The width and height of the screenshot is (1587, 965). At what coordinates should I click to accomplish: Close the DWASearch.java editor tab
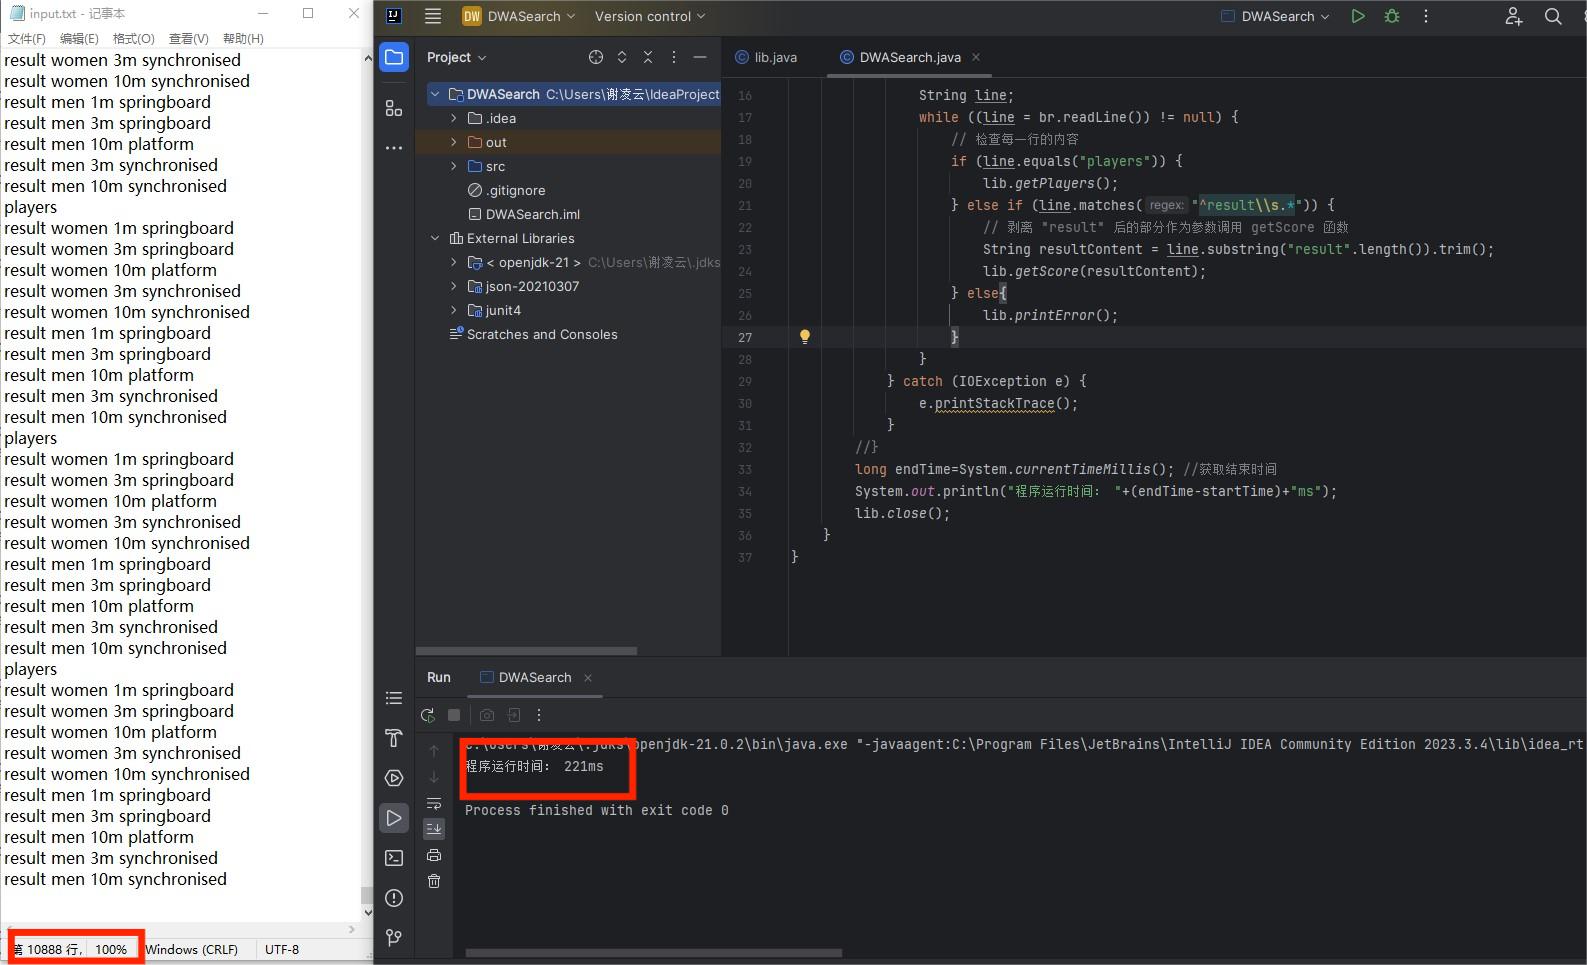[976, 57]
